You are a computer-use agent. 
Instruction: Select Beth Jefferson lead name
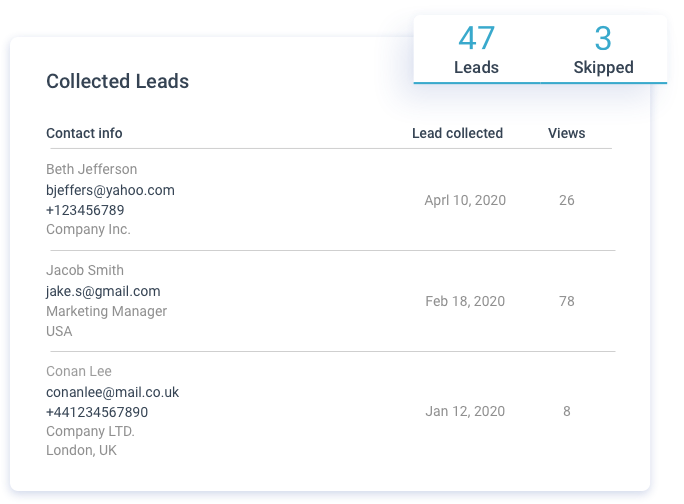point(92,169)
